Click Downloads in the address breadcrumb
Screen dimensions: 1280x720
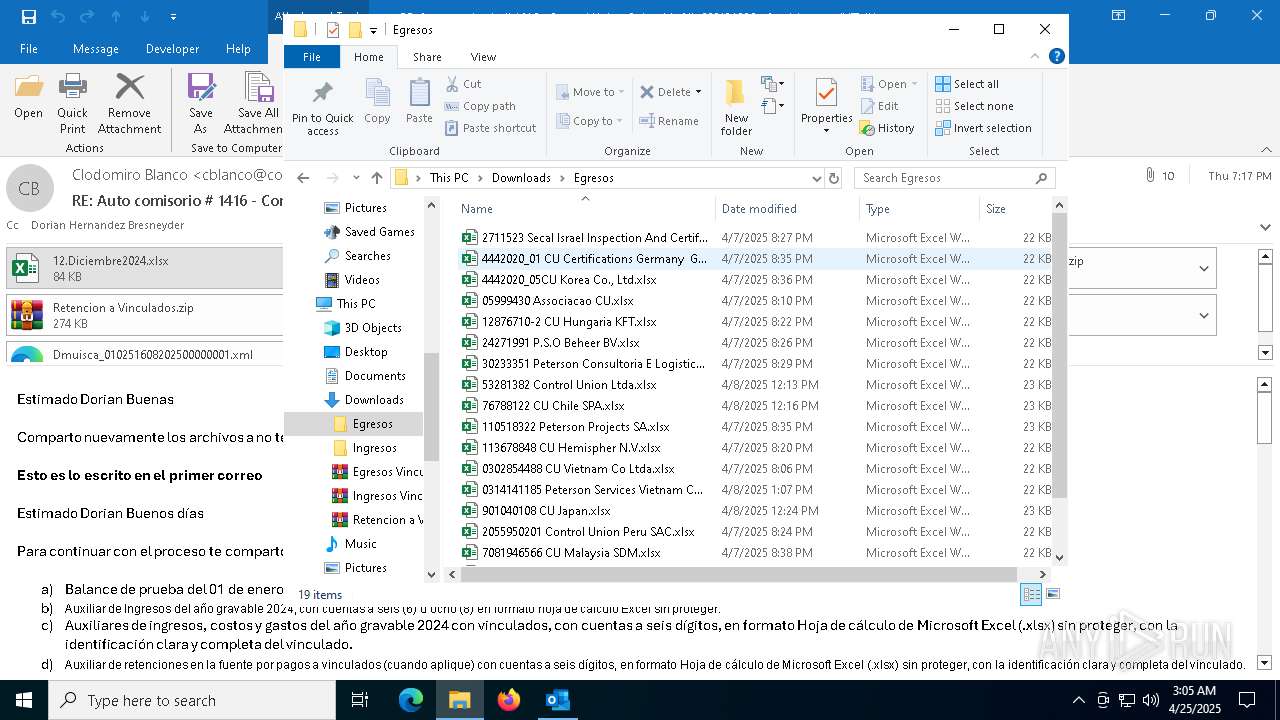[x=521, y=178]
